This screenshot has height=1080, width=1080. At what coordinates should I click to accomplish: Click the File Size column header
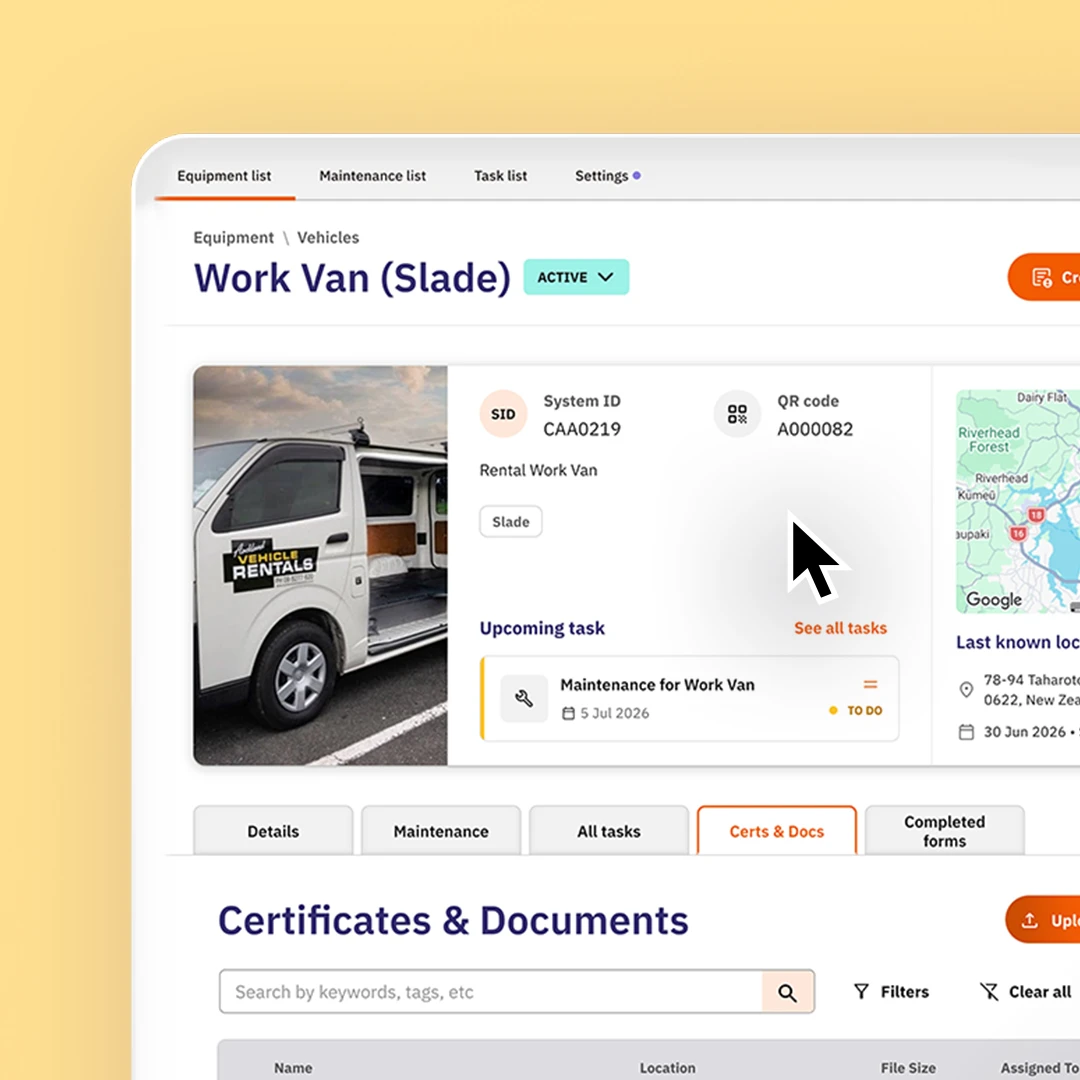[x=908, y=1068]
